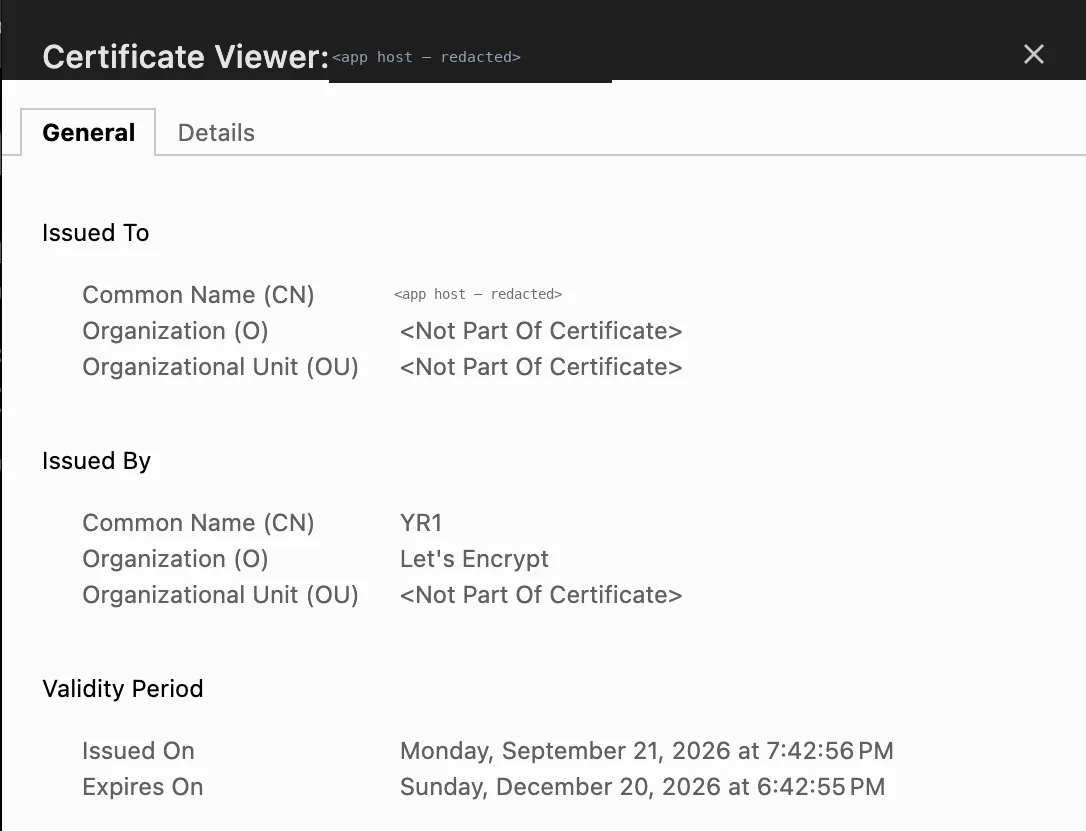Click the Issued To Organization (O) value

[x=541, y=331]
